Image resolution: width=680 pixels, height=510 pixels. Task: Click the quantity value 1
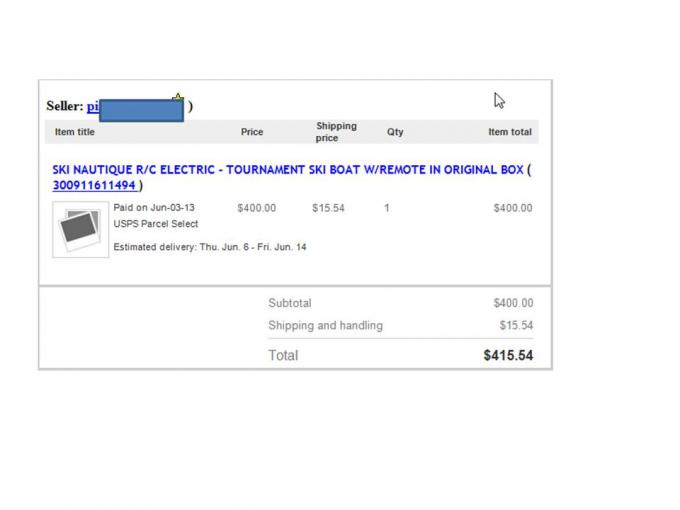(387, 208)
